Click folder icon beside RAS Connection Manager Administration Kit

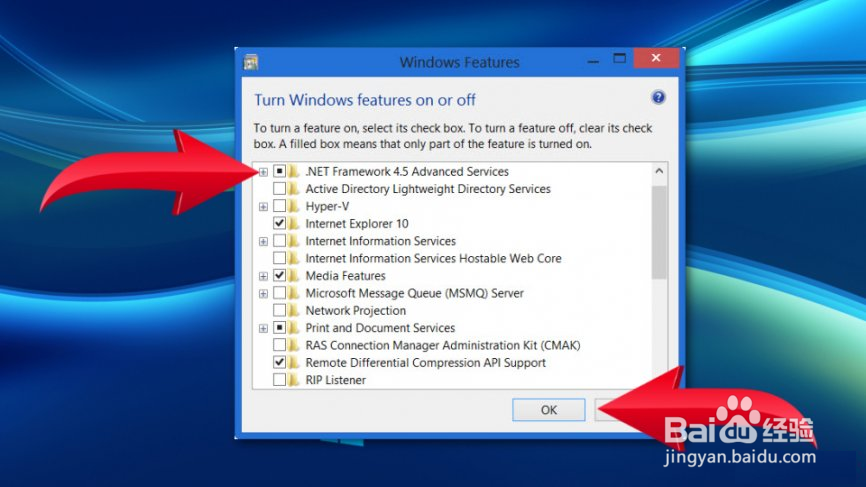point(294,345)
